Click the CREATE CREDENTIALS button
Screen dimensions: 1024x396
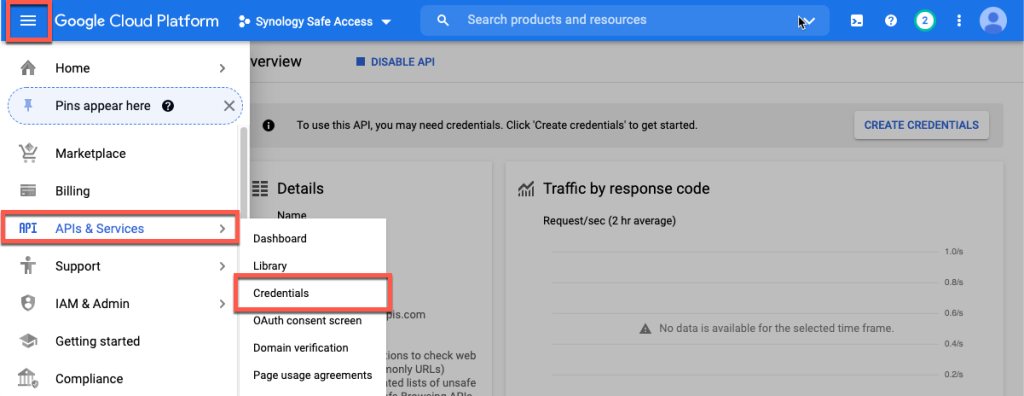pyautogui.click(x=921, y=125)
